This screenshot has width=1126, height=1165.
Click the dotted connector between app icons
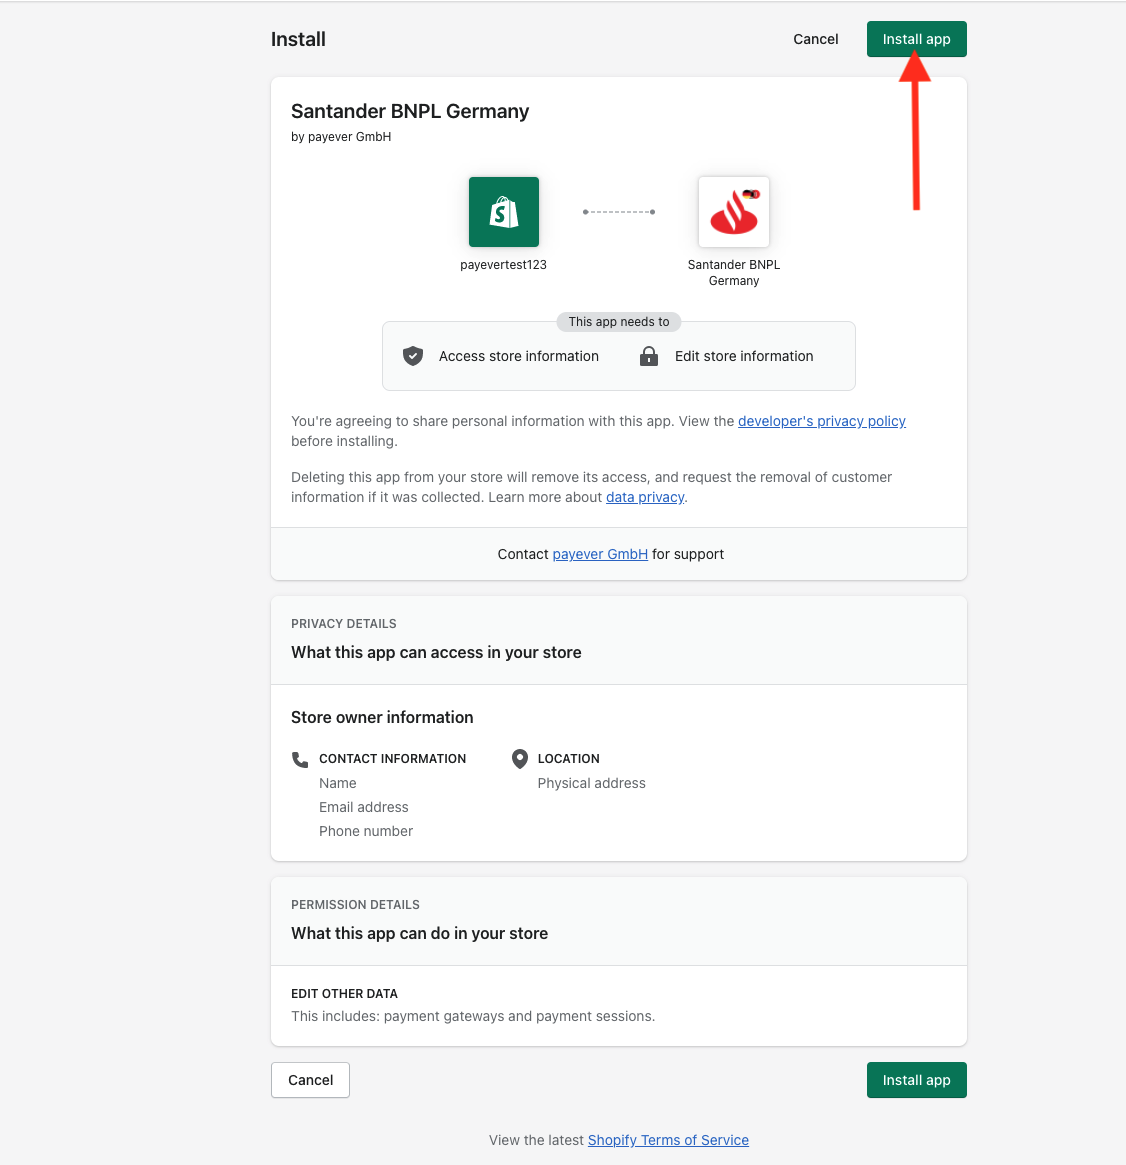click(x=619, y=212)
